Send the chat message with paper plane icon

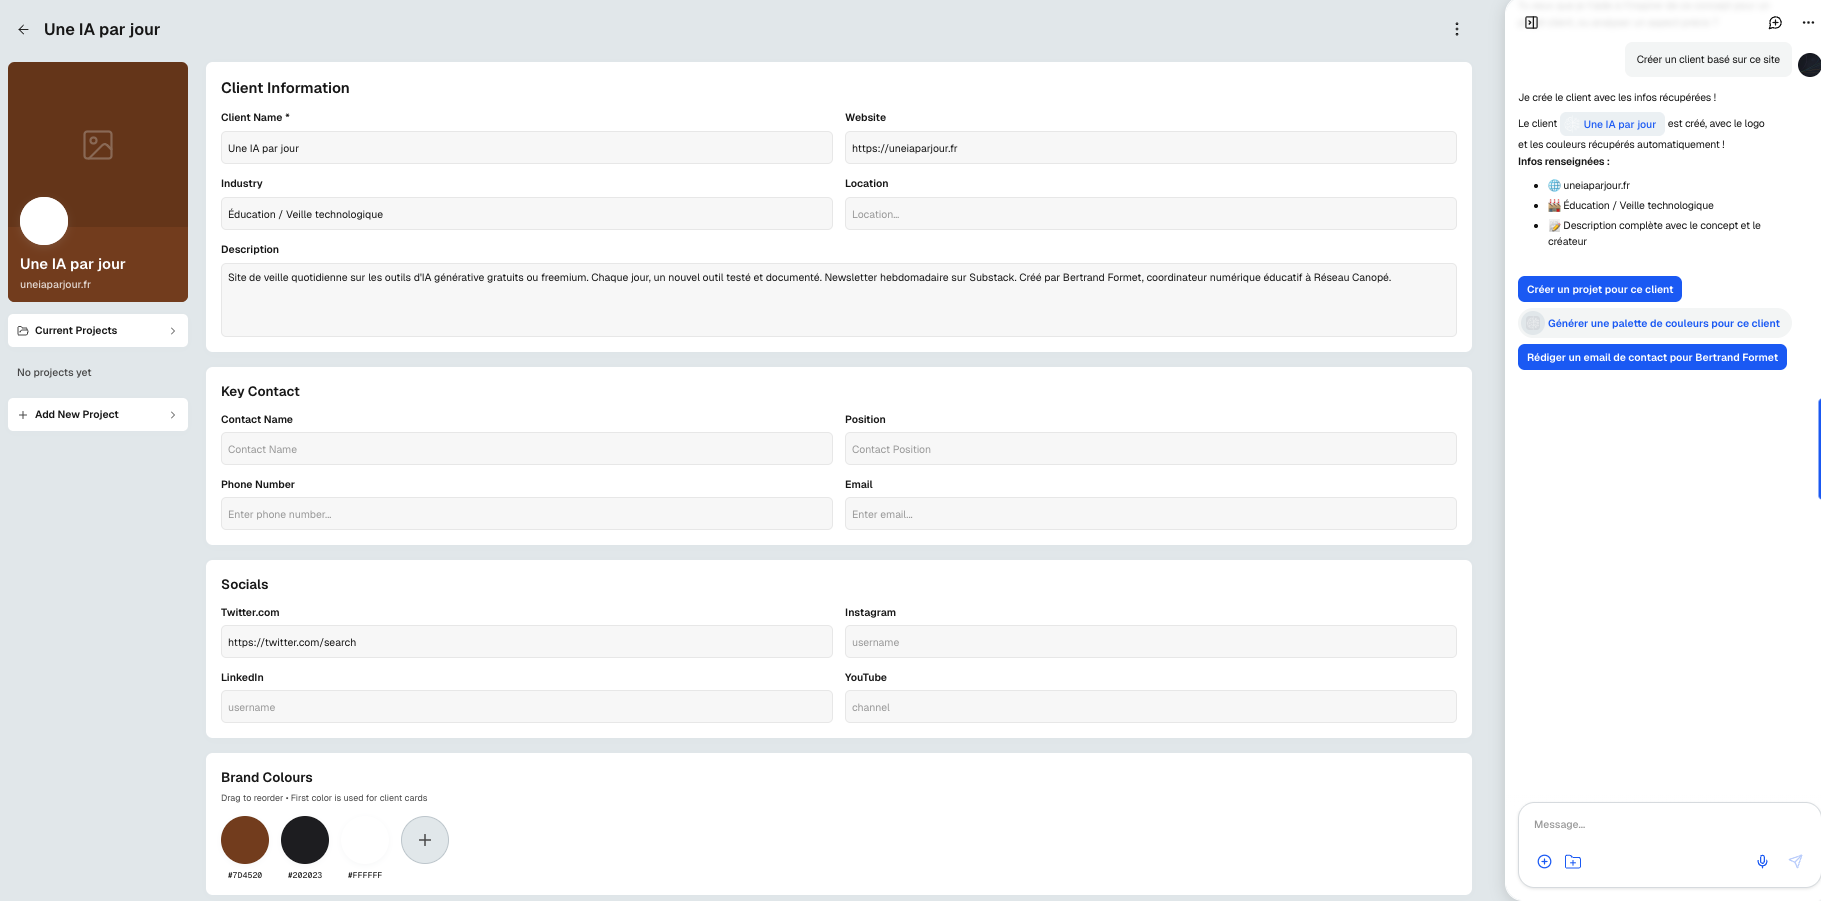coord(1795,861)
